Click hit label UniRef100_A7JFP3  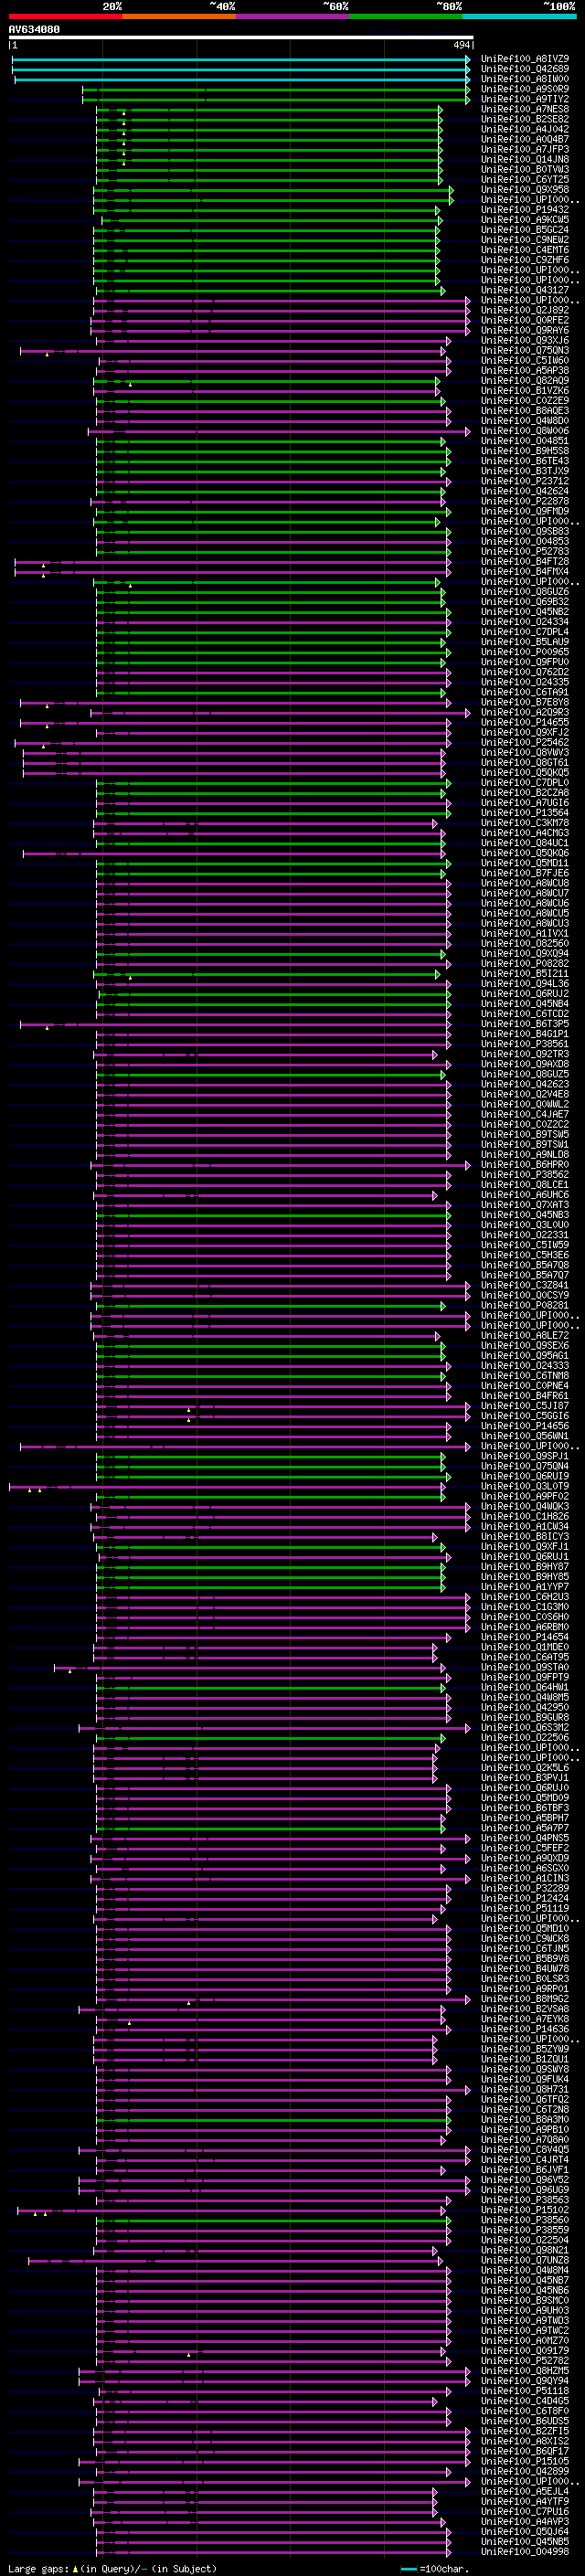click(525, 149)
